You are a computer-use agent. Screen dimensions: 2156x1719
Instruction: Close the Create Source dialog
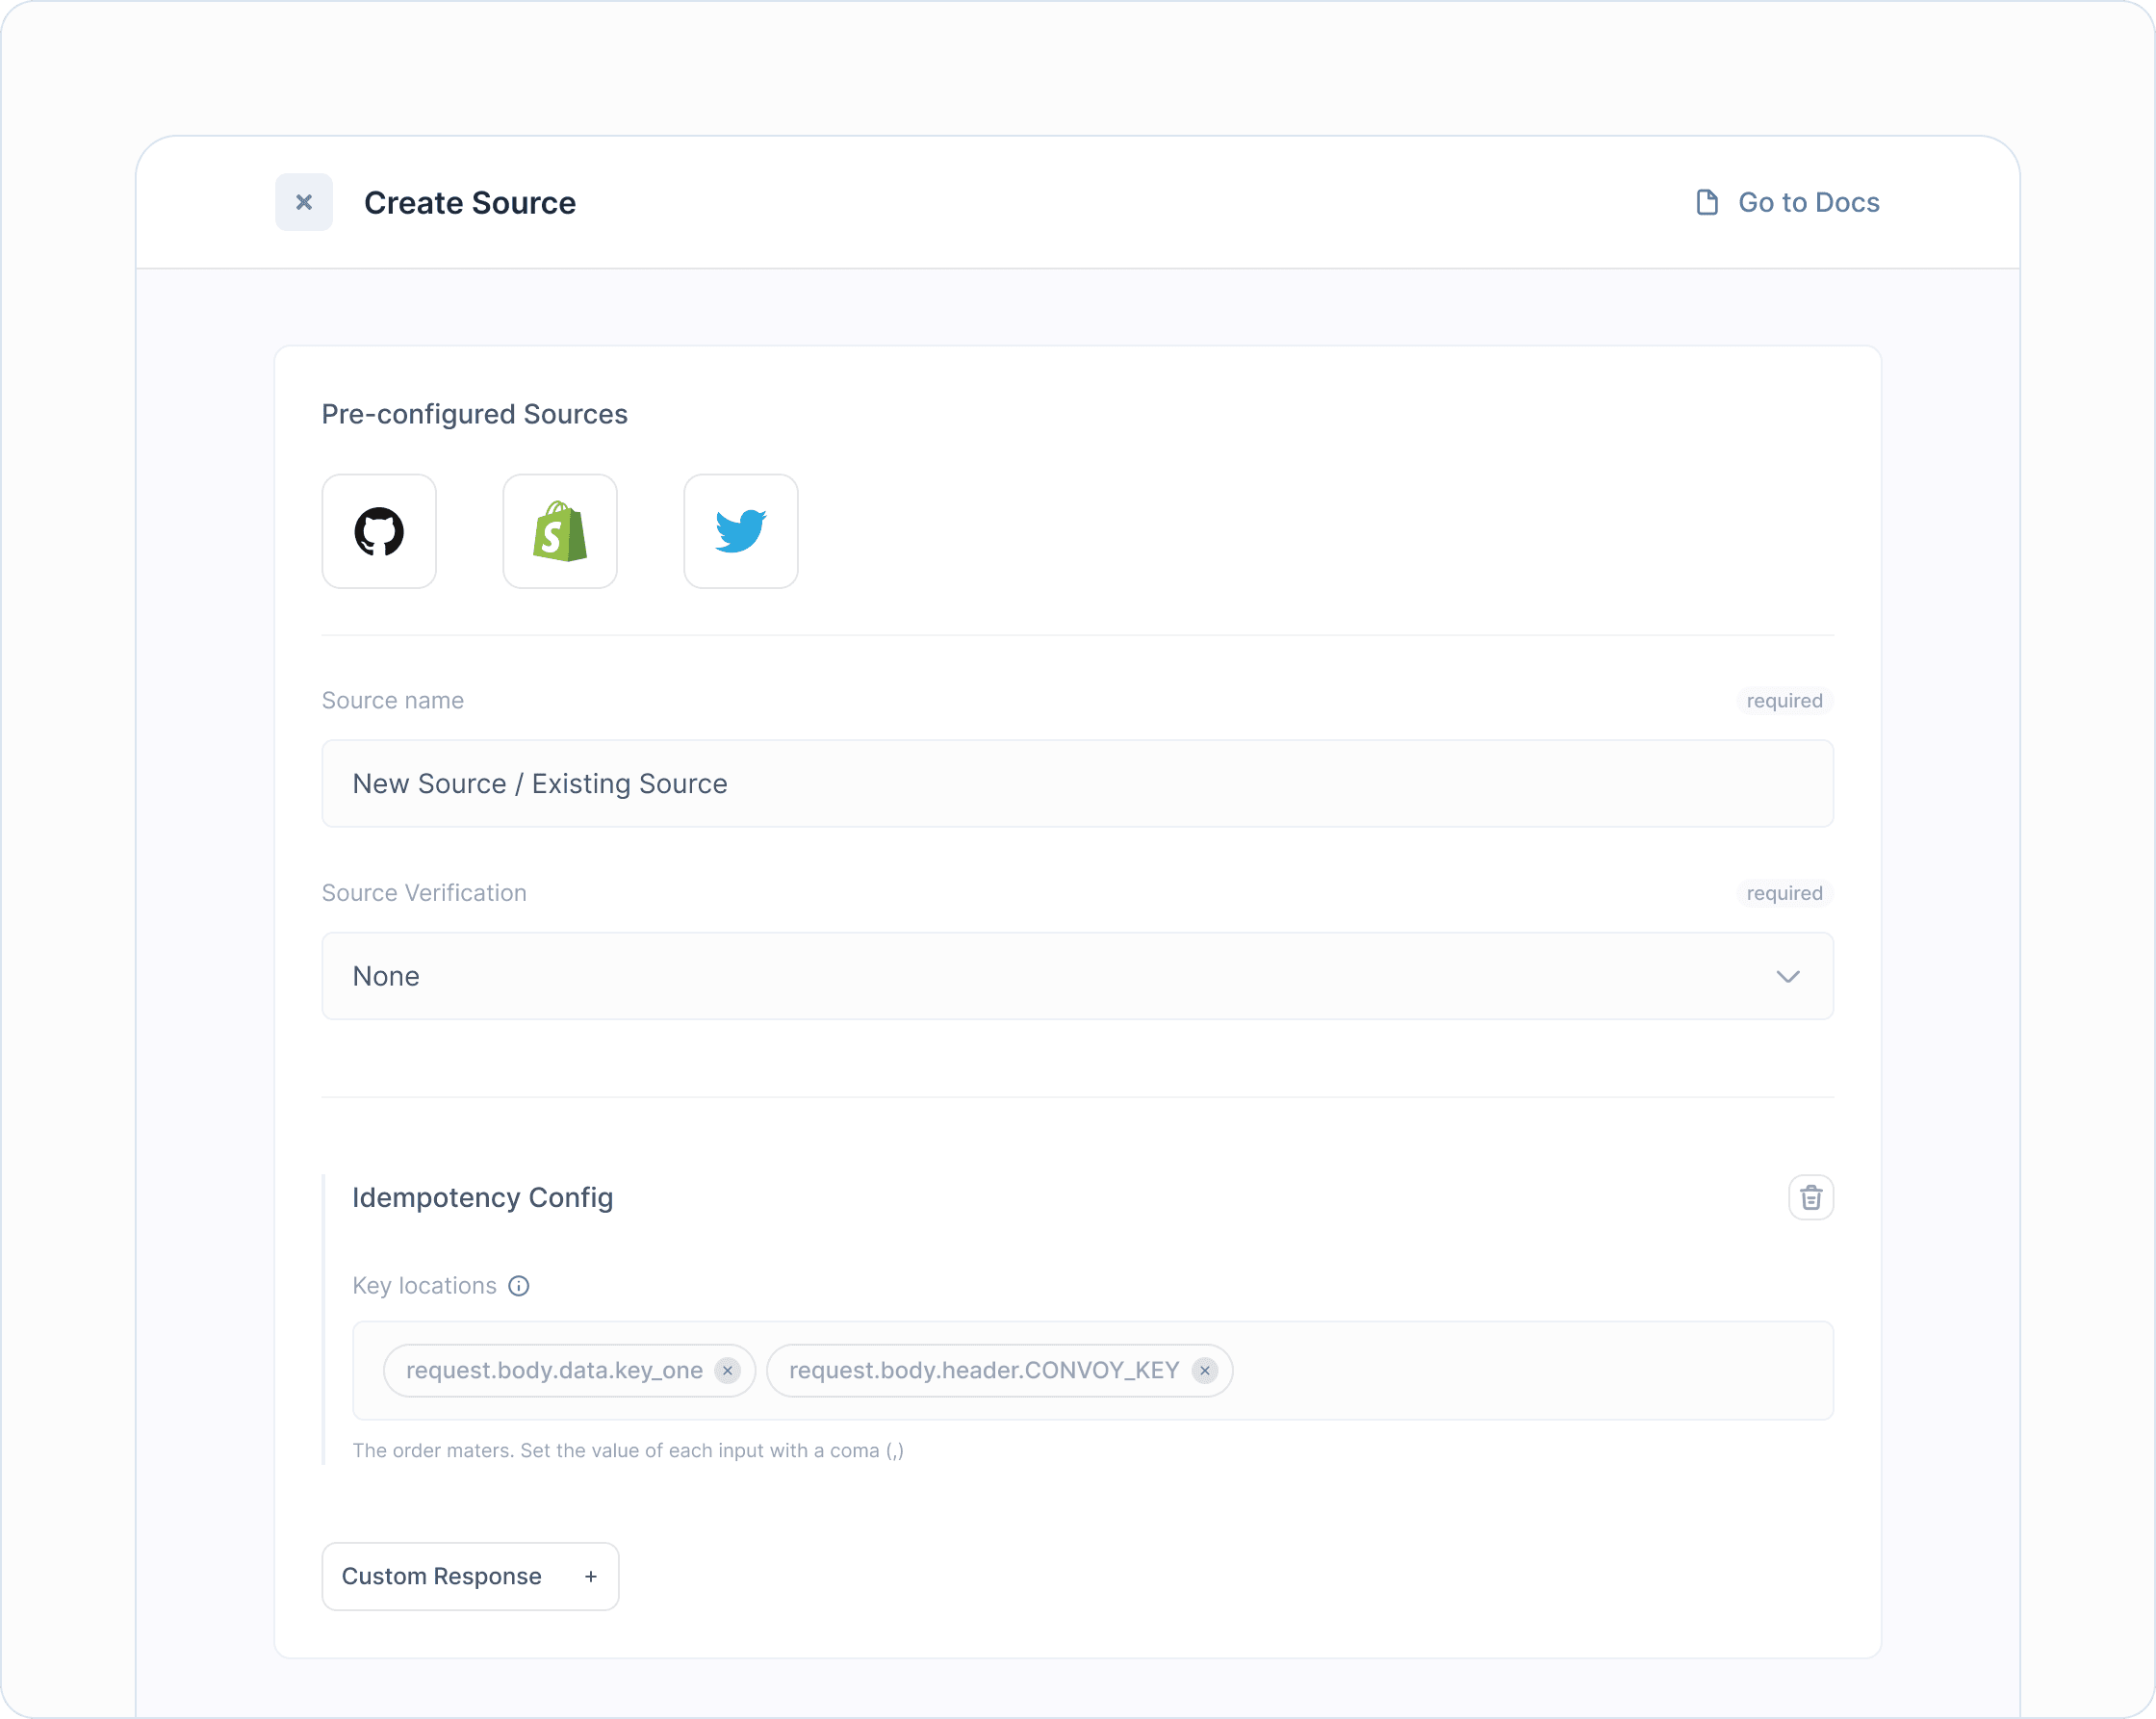point(304,202)
